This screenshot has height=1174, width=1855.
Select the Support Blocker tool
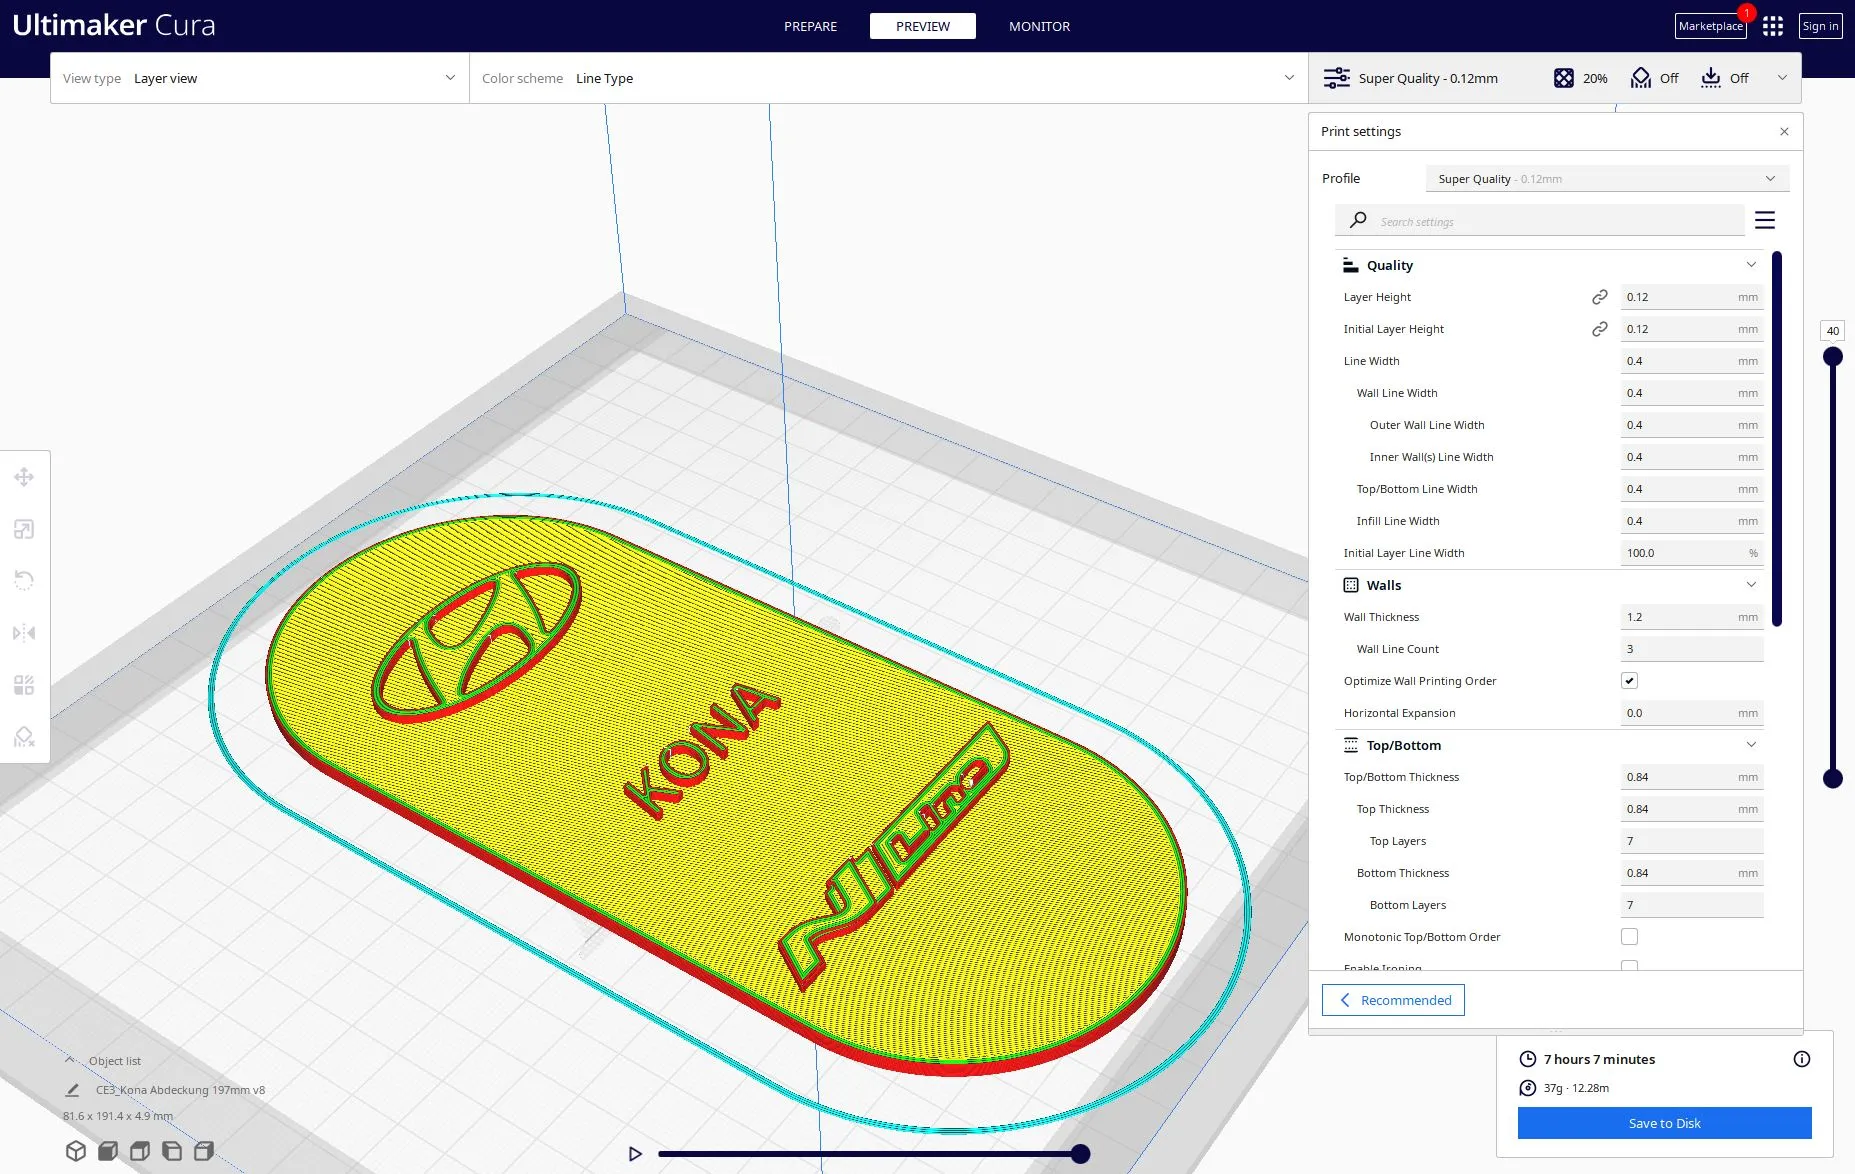pyautogui.click(x=24, y=737)
